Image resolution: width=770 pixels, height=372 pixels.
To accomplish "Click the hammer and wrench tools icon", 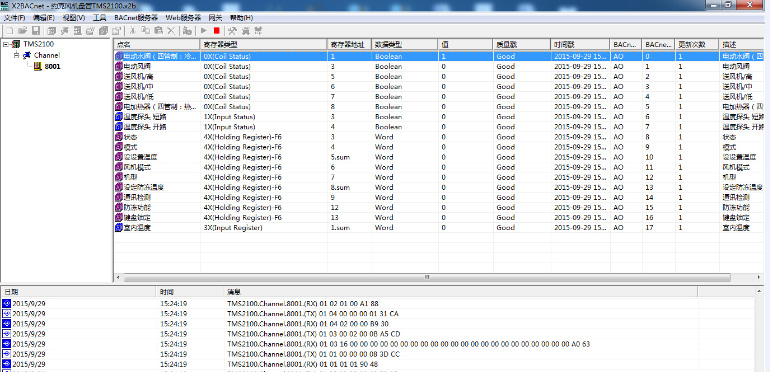I will [233, 31].
